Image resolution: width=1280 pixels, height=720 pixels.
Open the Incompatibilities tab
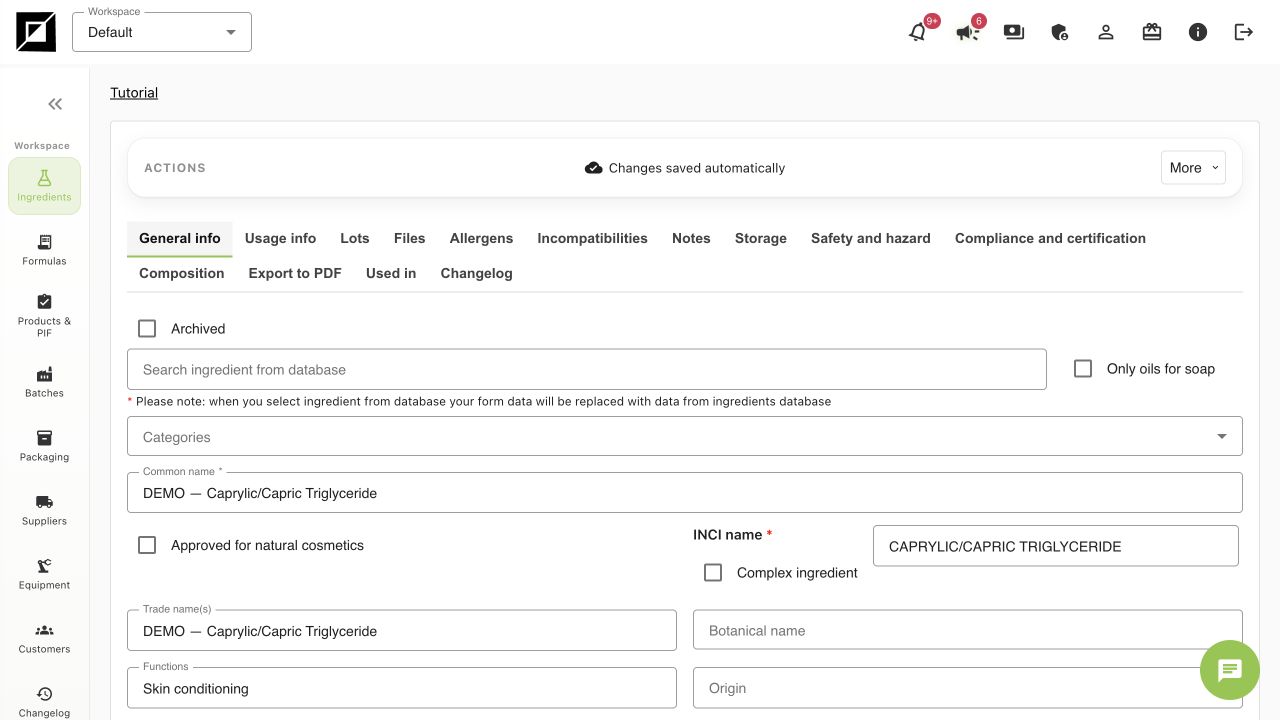[x=592, y=238]
